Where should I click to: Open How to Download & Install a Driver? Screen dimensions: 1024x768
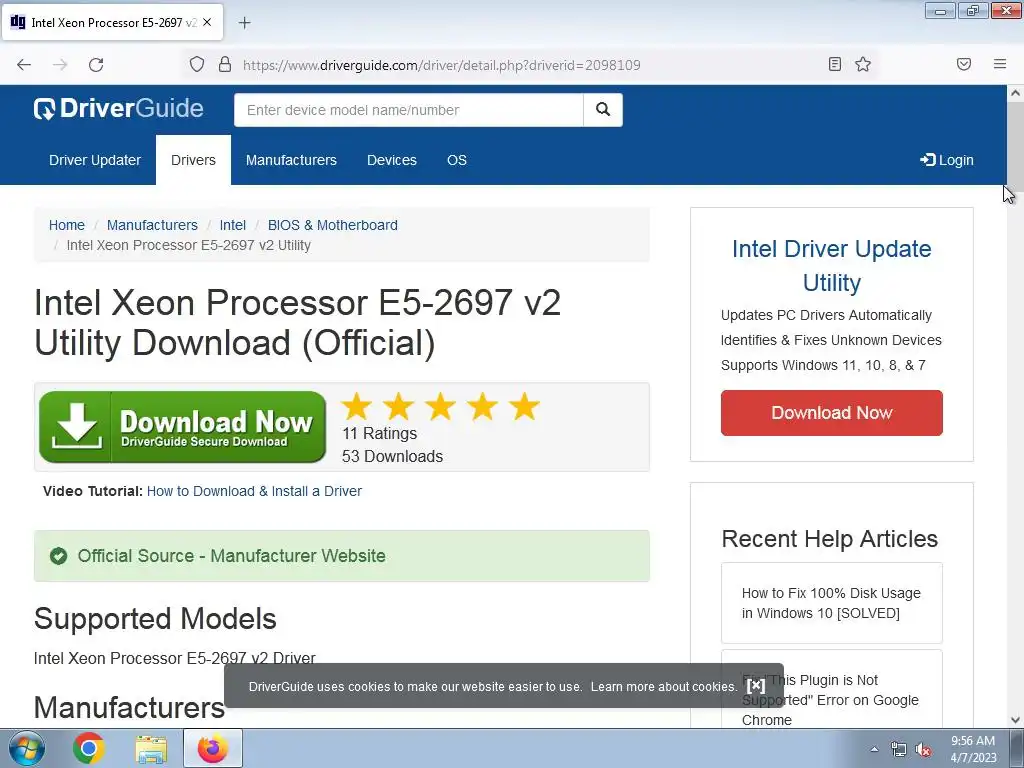(x=254, y=491)
